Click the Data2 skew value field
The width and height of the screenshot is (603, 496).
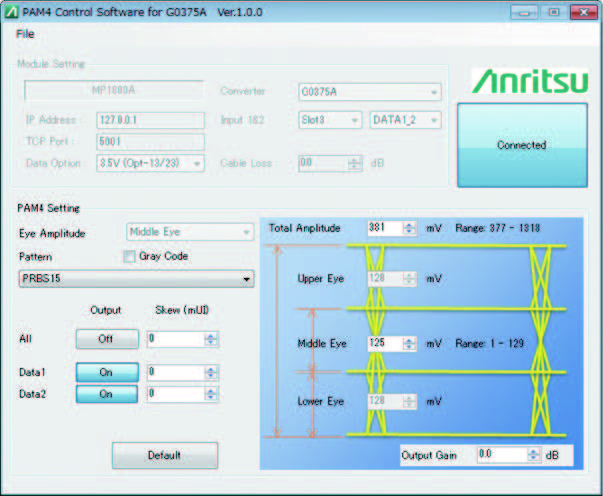(175, 394)
